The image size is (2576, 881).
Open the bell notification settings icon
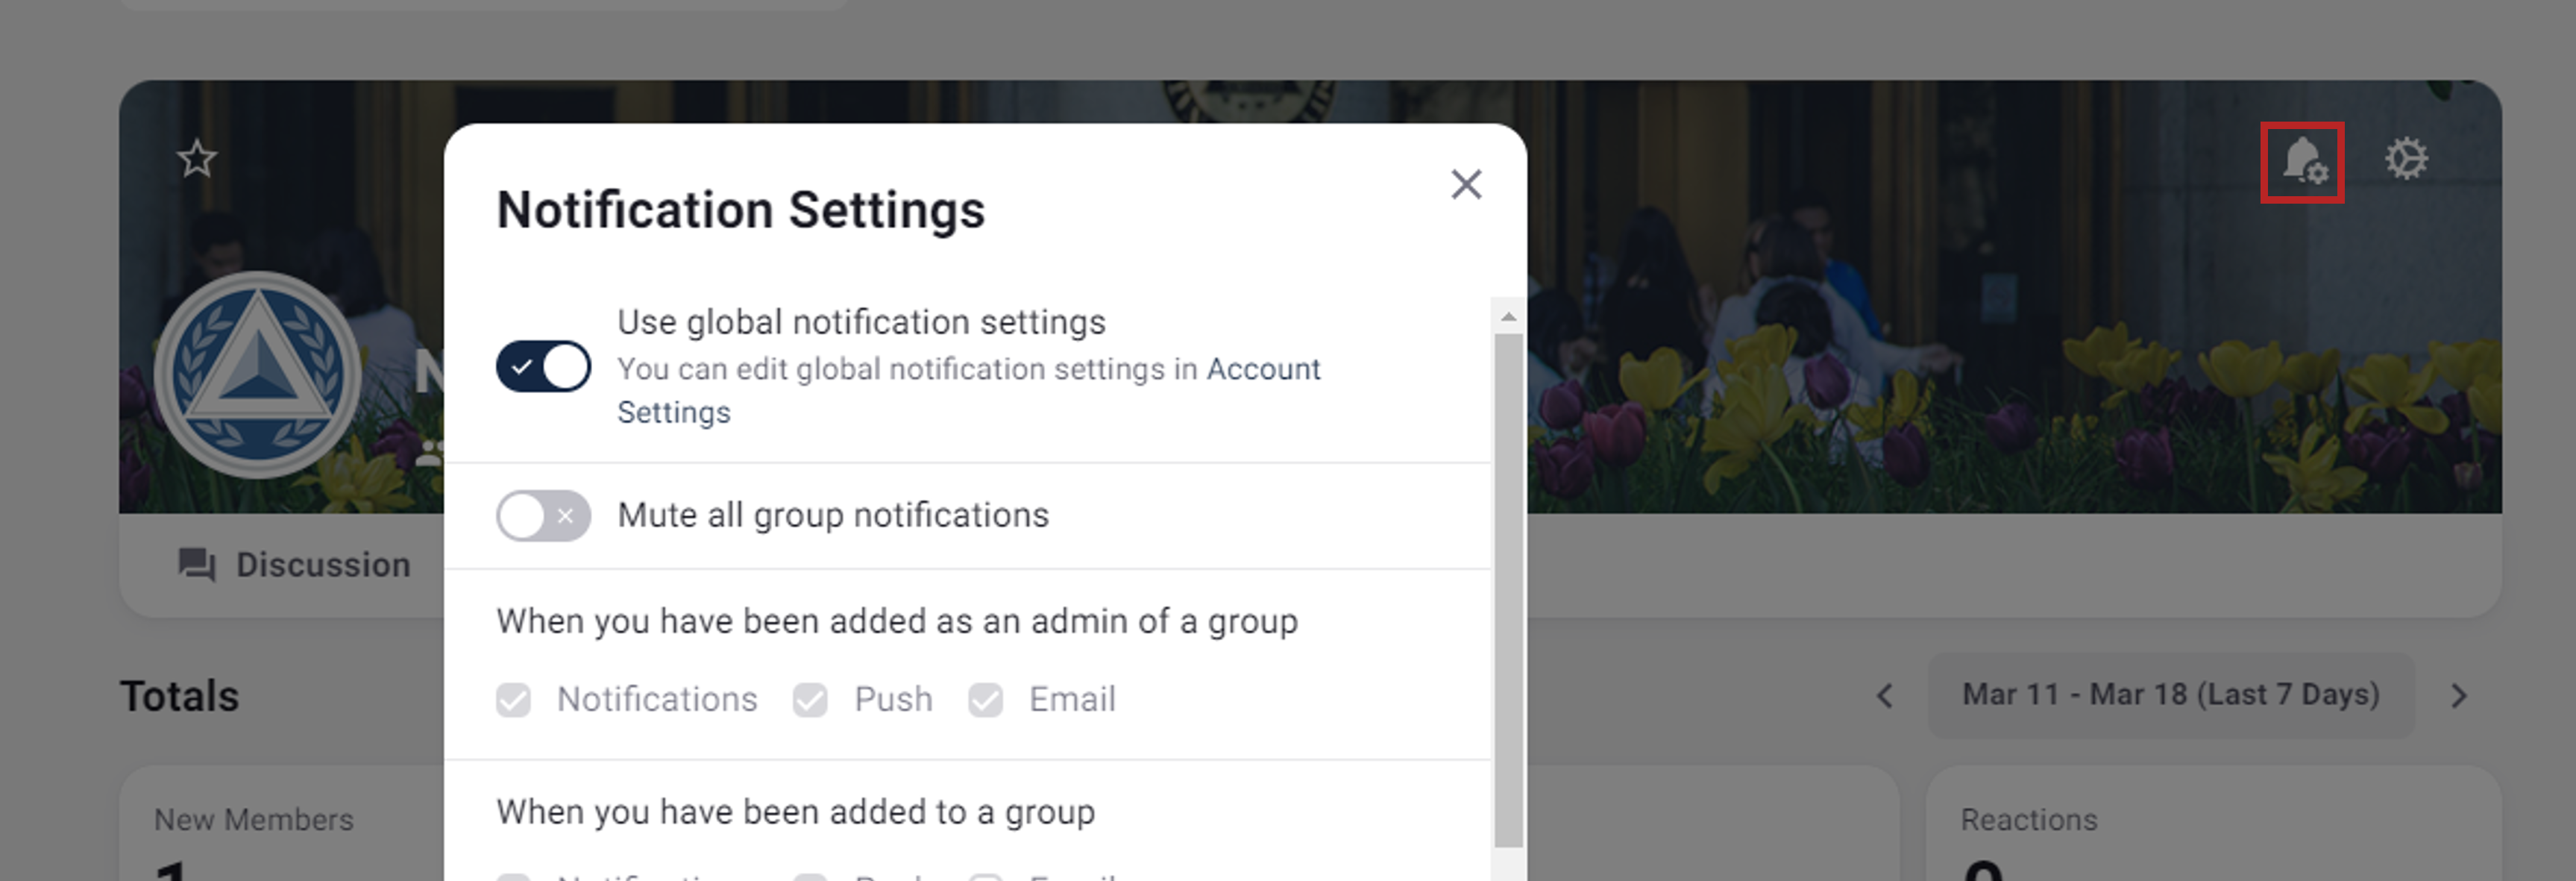[x=2302, y=162]
